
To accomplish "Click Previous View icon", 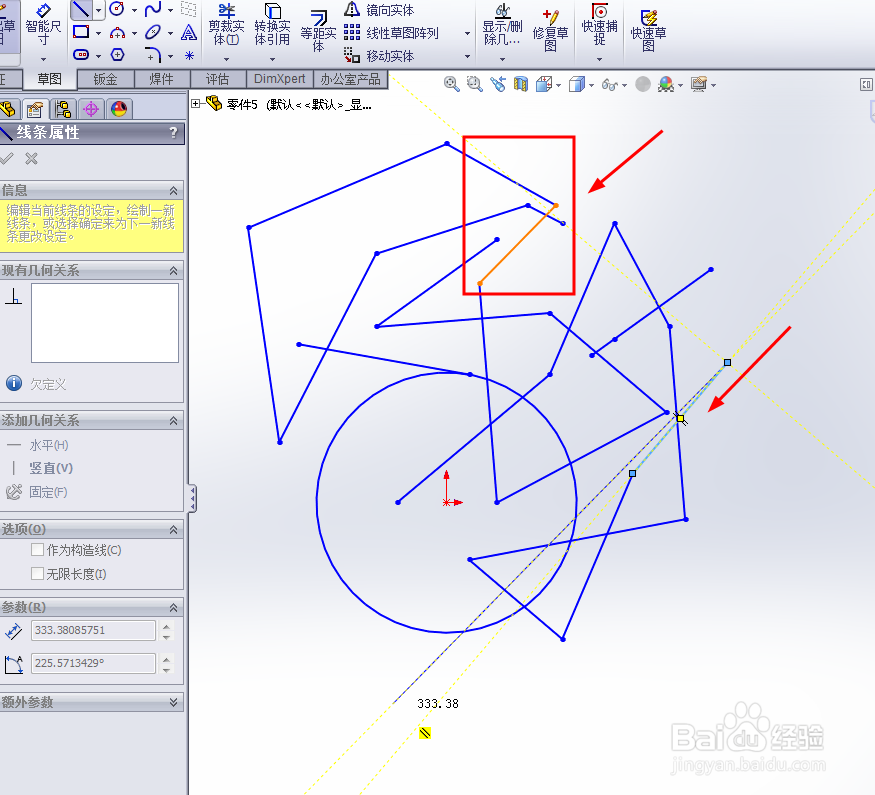I will click(498, 84).
